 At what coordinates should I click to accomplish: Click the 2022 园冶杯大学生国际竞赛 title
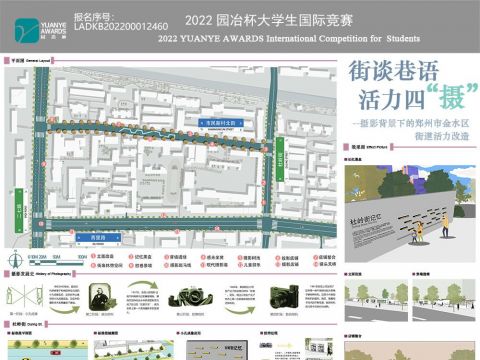(269, 20)
